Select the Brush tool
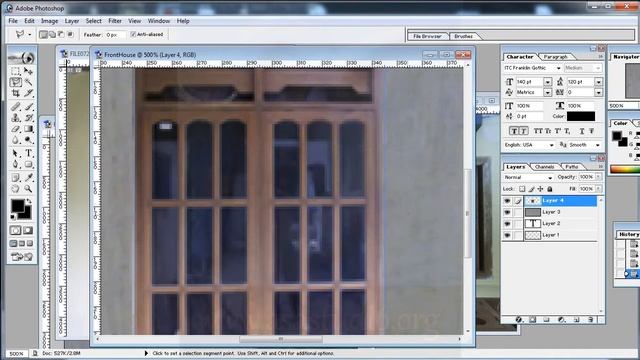The image size is (640, 360). [28, 107]
